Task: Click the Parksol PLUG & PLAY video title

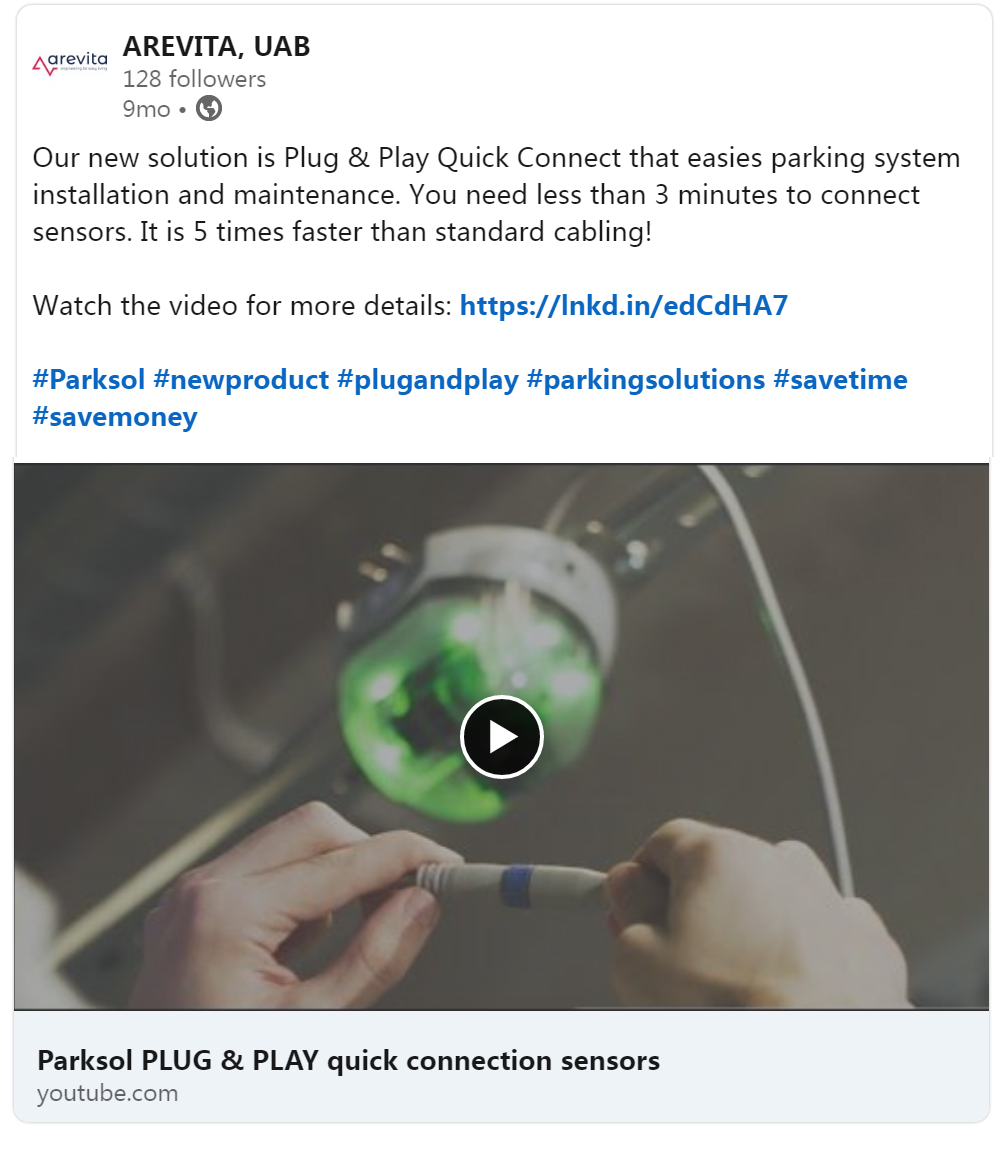Action: tap(348, 1060)
